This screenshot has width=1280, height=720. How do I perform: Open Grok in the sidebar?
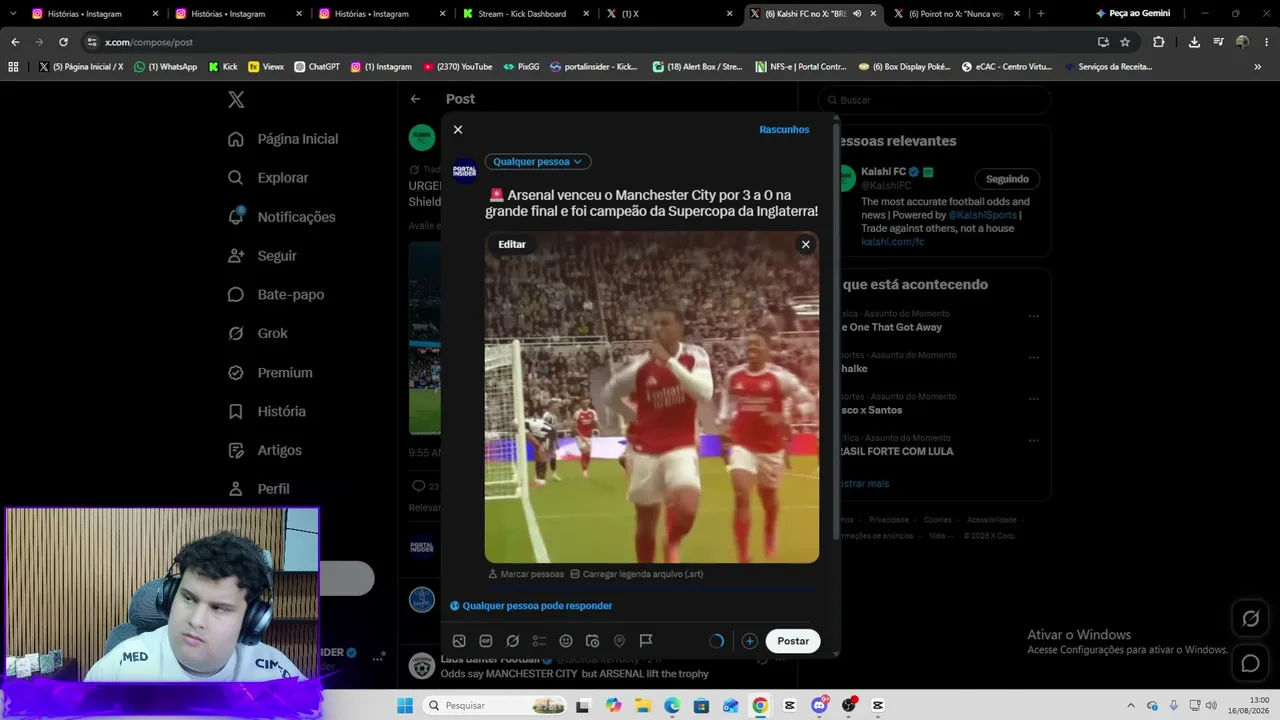click(258, 334)
